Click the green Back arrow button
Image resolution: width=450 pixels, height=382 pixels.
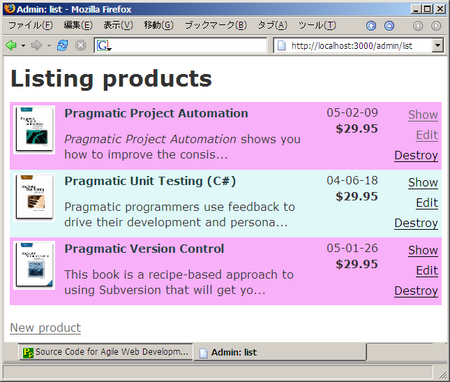point(11,45)
